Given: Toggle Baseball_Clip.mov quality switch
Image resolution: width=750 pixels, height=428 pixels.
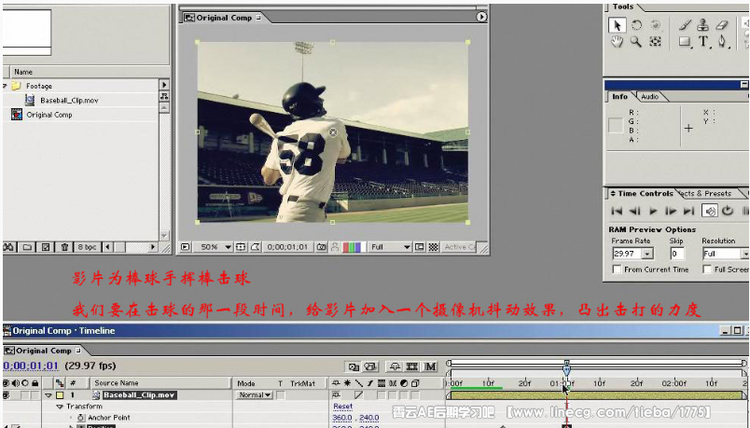Looking at the screenshot, I should 359,395.
